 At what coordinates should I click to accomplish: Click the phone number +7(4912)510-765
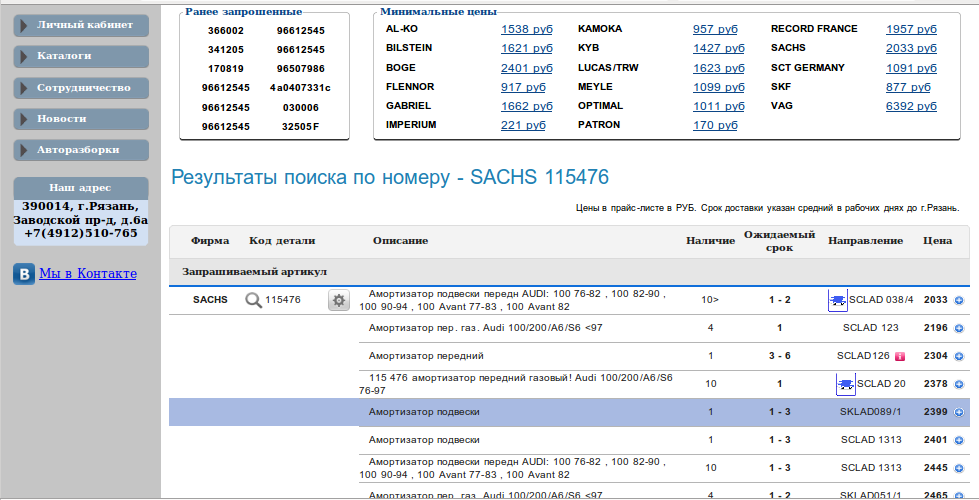pyautogui.click(x=81, y=233)
